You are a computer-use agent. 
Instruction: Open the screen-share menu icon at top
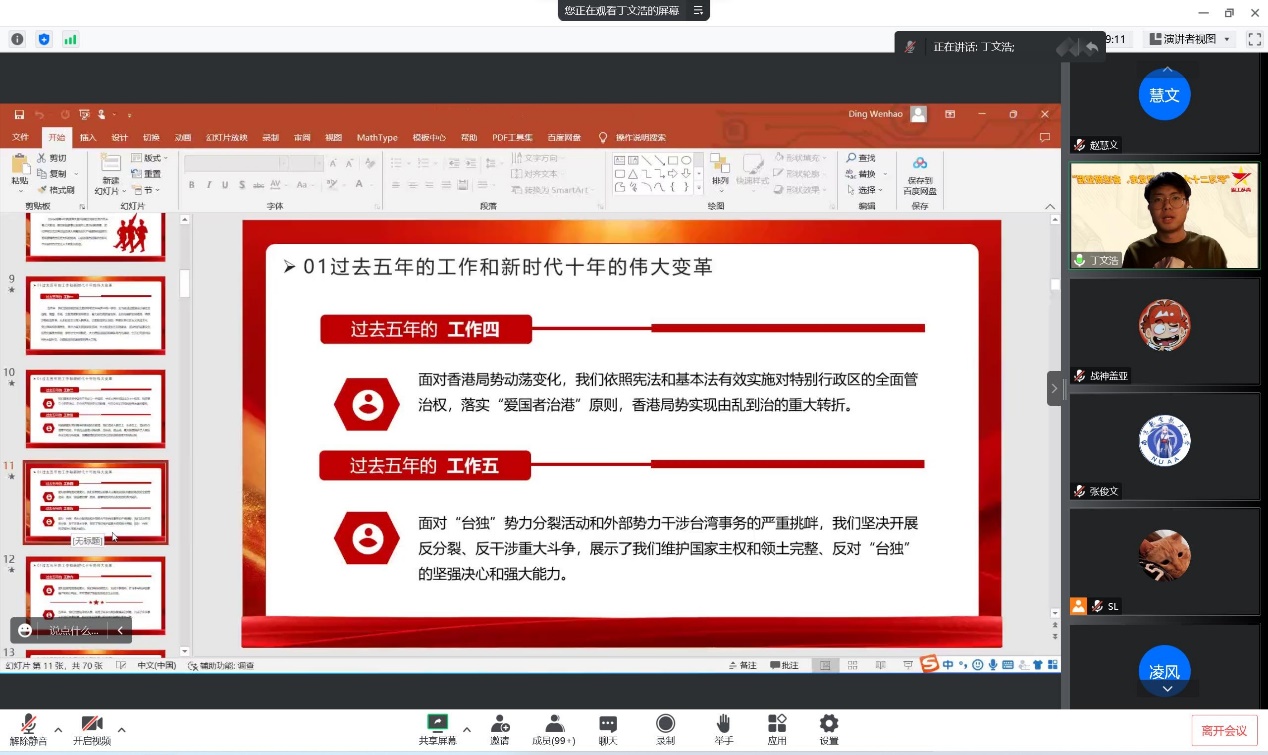pos(699,10)
